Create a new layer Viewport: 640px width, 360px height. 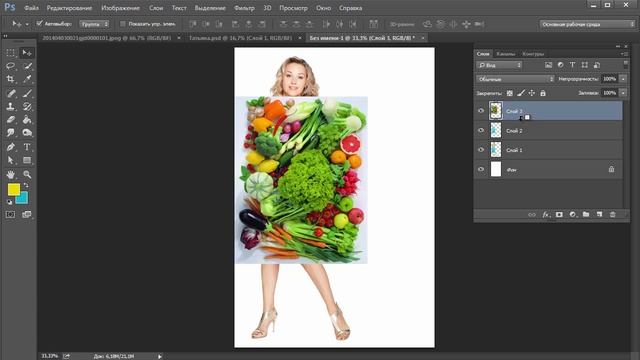[x=599, y=215]
